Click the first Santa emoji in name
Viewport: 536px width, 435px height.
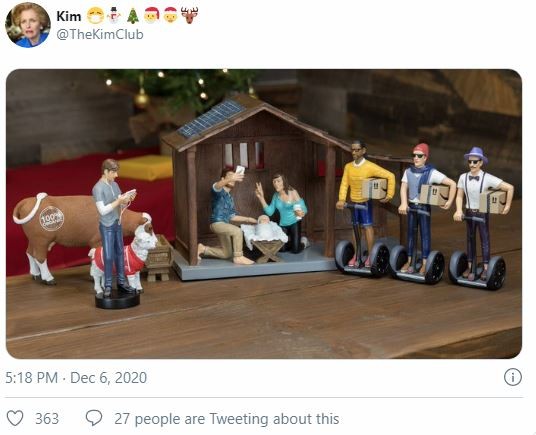tap(152, 16)
